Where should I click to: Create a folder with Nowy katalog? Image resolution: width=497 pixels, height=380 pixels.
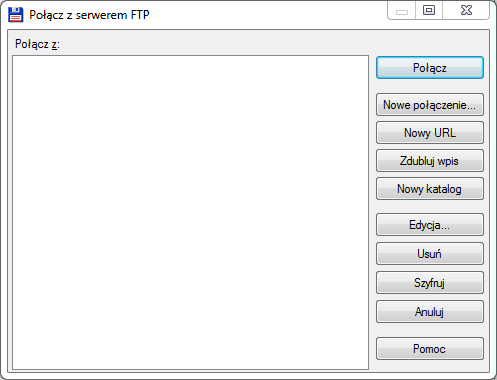coord(430,189)
